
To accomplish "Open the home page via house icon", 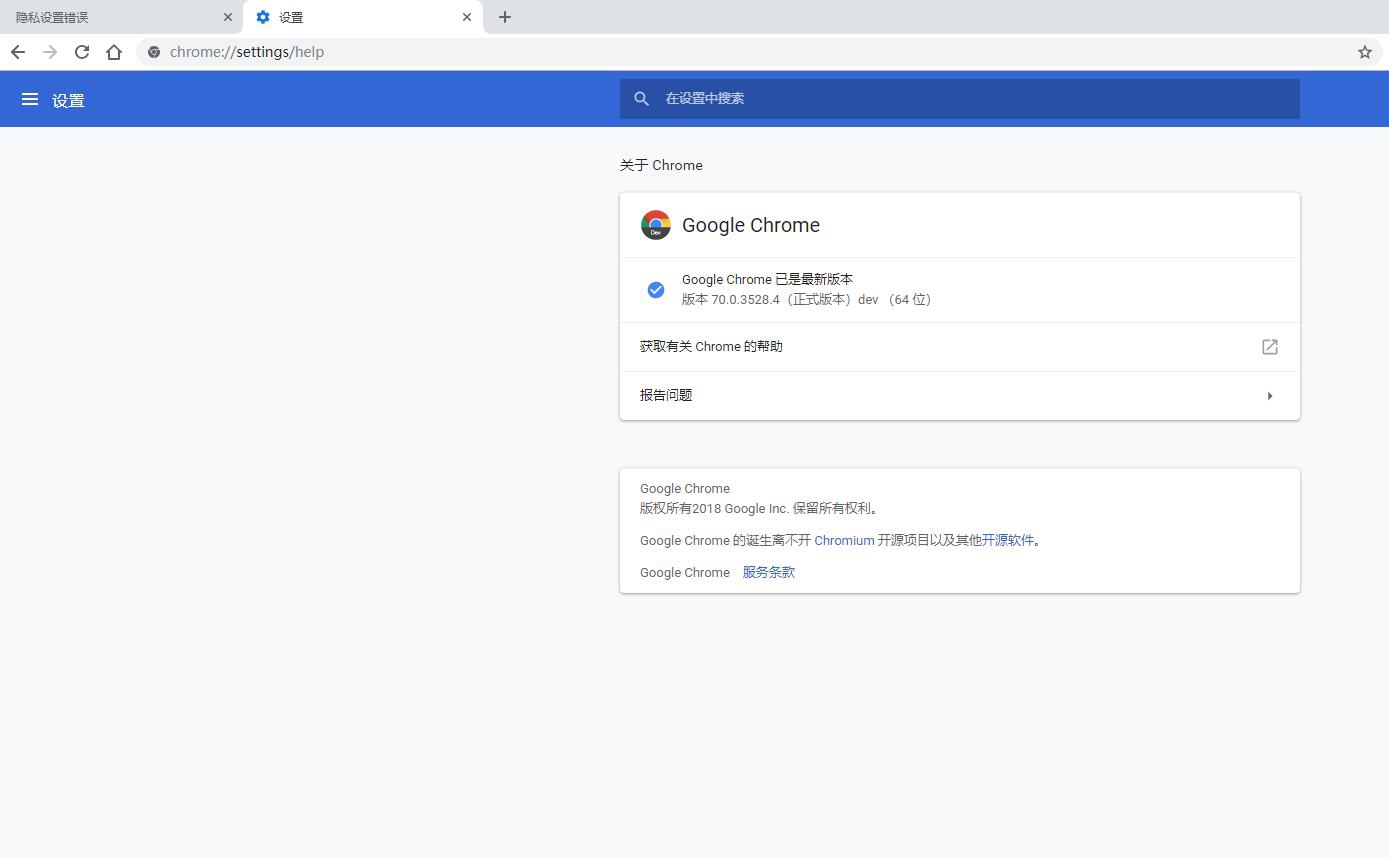I will point(114,52).
